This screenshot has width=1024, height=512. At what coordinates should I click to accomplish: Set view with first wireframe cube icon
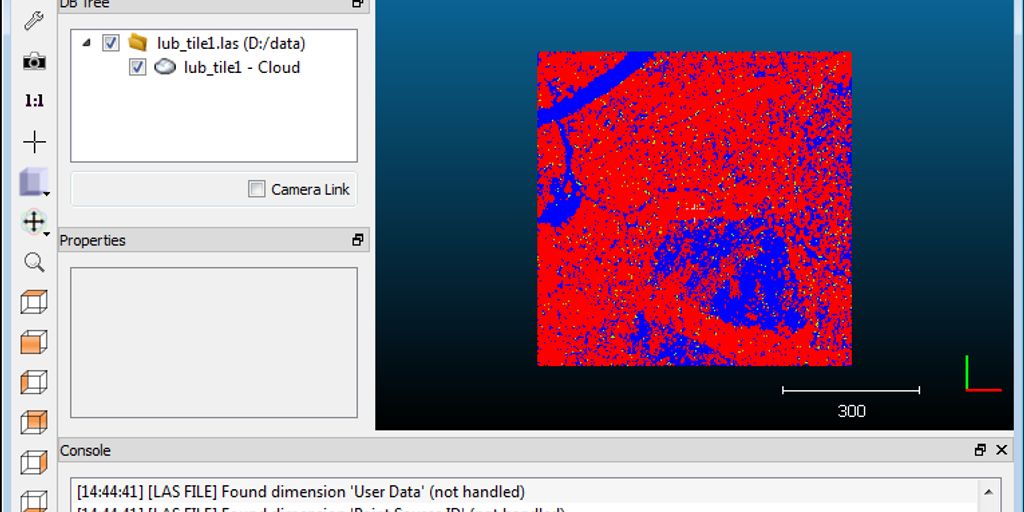click(x=34, y=302)
